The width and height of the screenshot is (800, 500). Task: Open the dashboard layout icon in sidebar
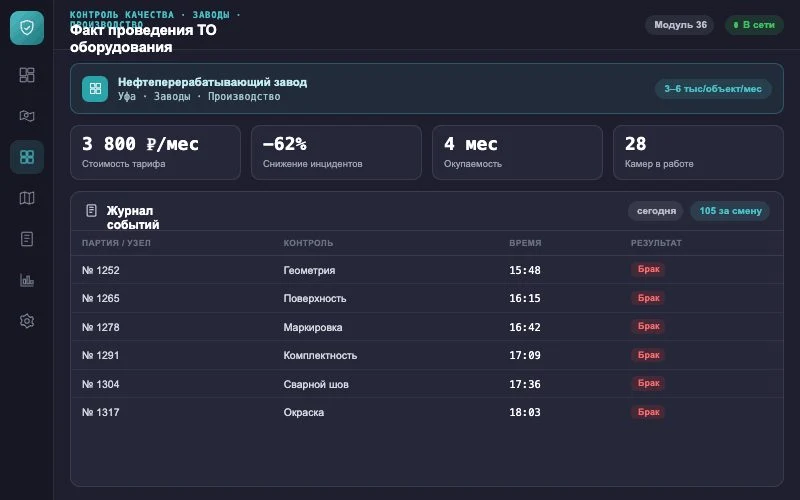tap(27, 75)
